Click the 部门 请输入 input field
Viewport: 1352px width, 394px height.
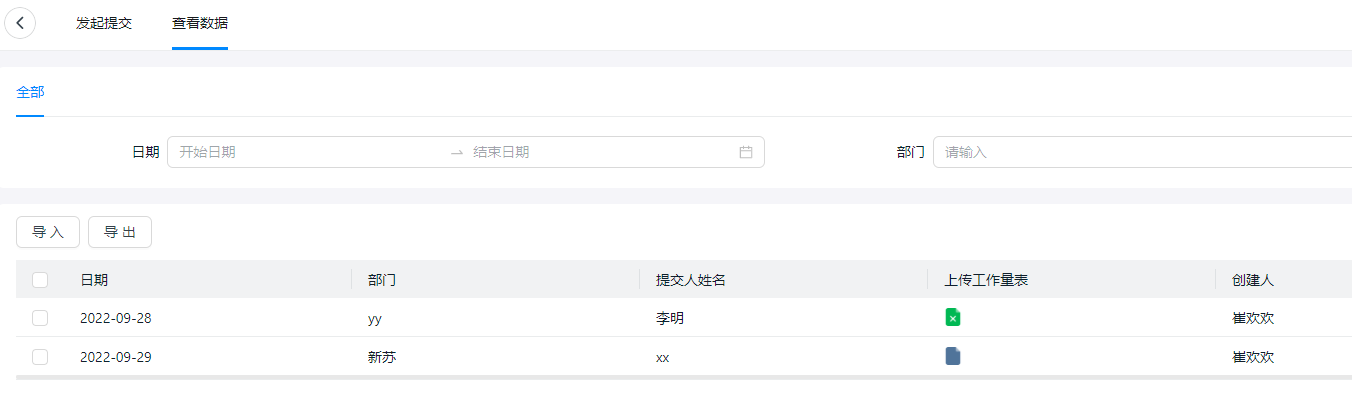[x=1142, y=152]
